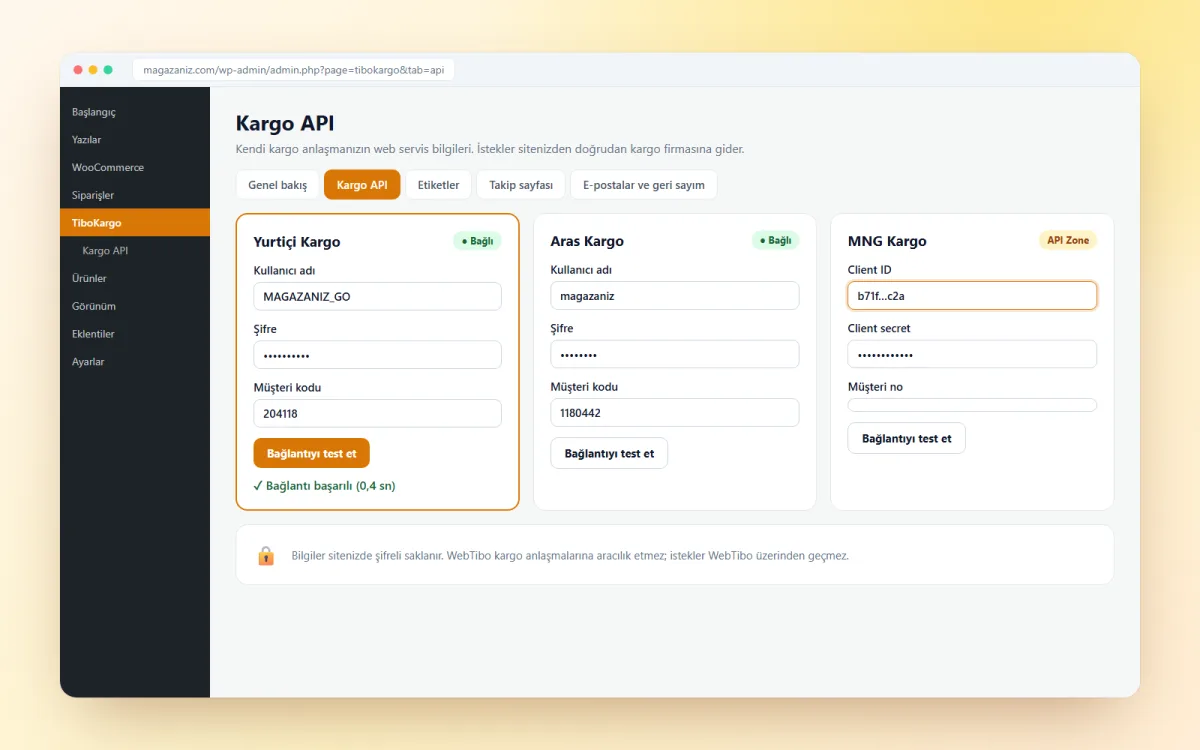Click the lock icon in the info banner
The width and height of the screenshot is (1200, 750).
click(x=266, y=555)
